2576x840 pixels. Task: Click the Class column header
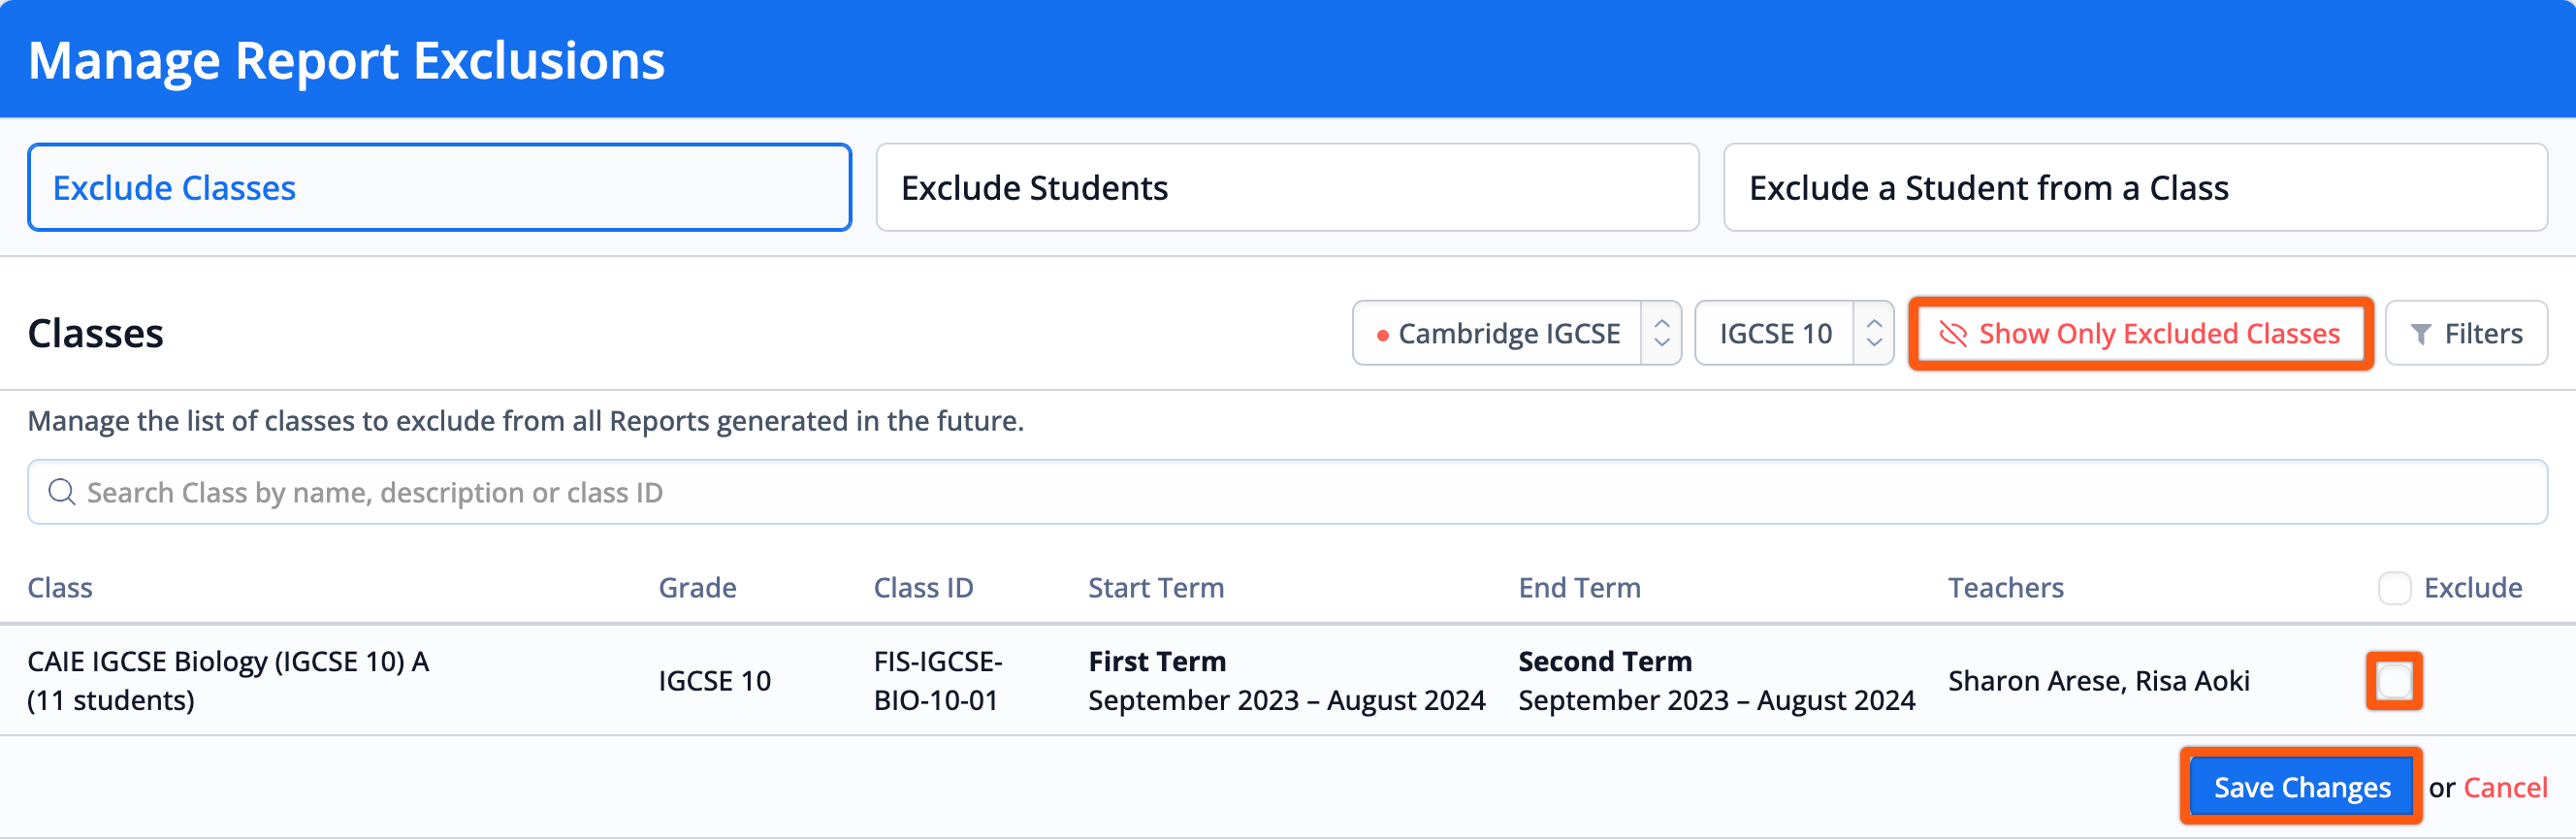pyautogui.click(x=60, y=588)
